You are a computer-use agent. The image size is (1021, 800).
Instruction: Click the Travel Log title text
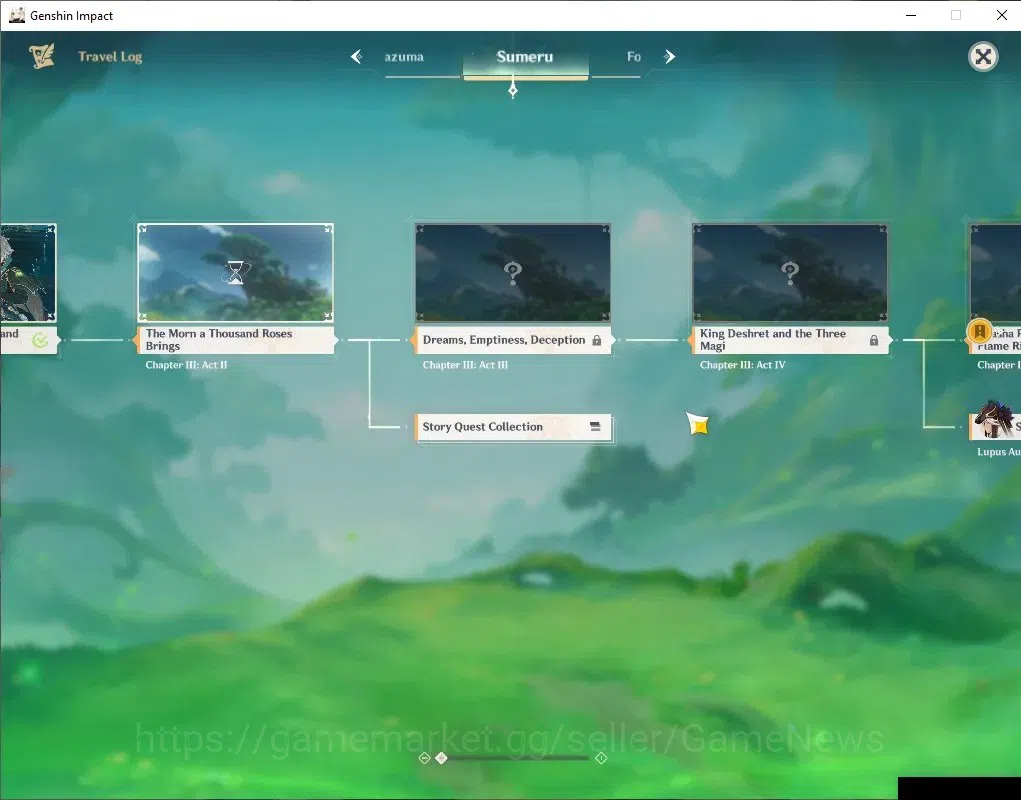click(x=110, y=57)
